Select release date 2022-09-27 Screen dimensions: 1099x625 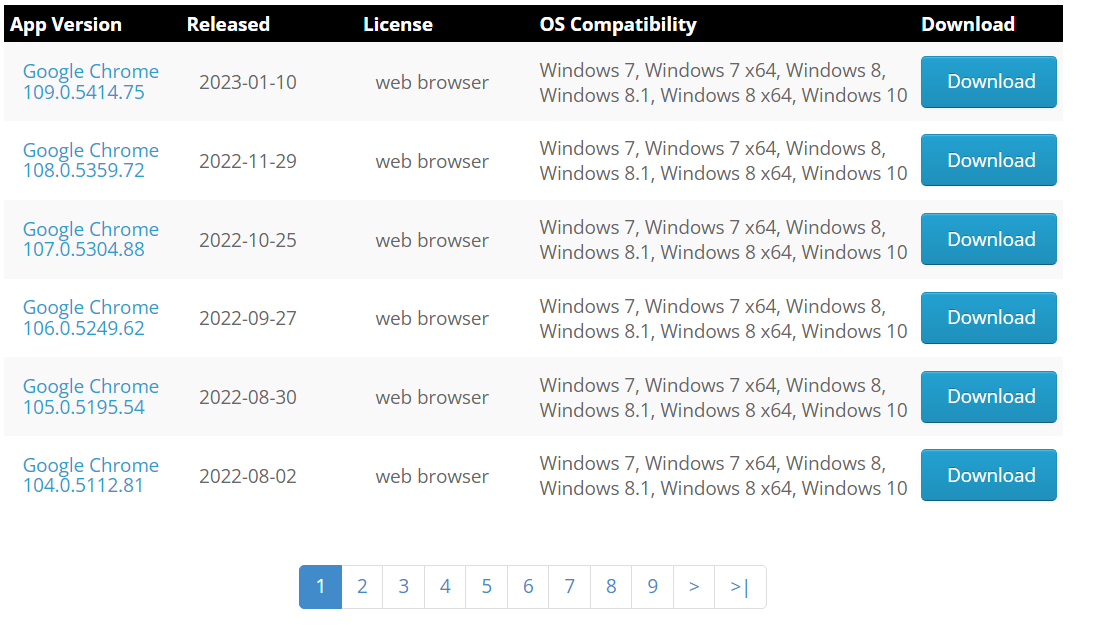click(x=247, y=318)
